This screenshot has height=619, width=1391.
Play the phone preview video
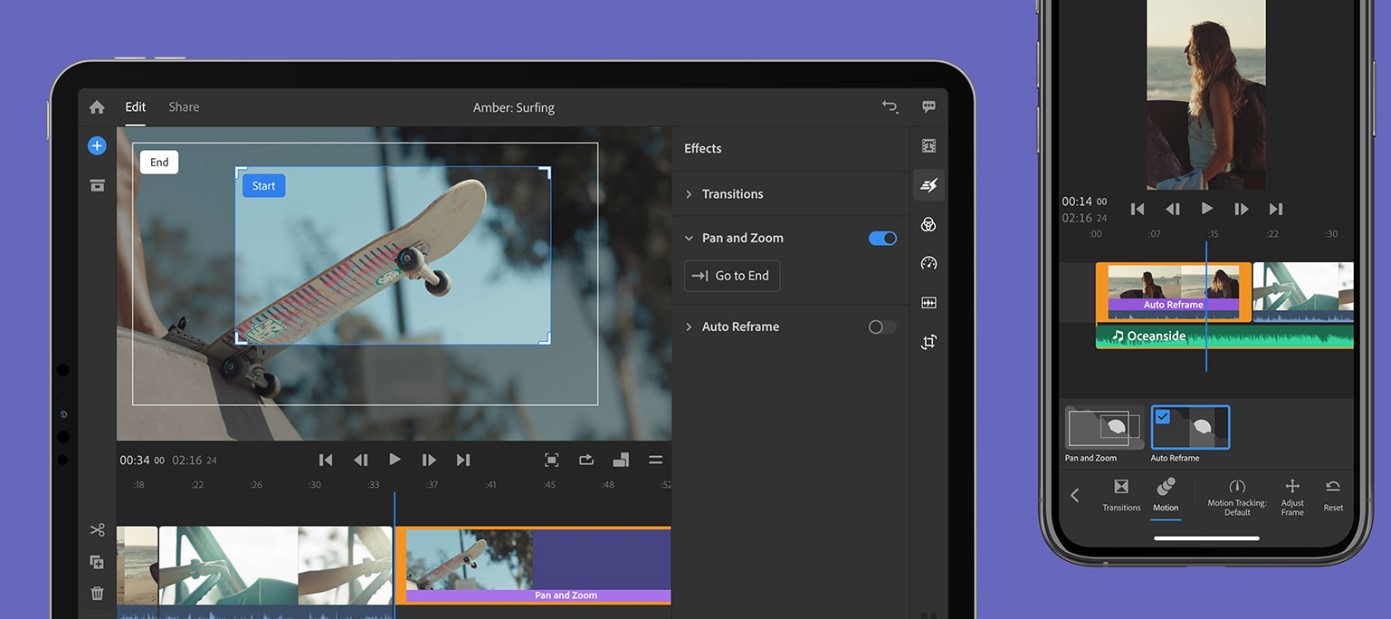tap(1207, 208)
